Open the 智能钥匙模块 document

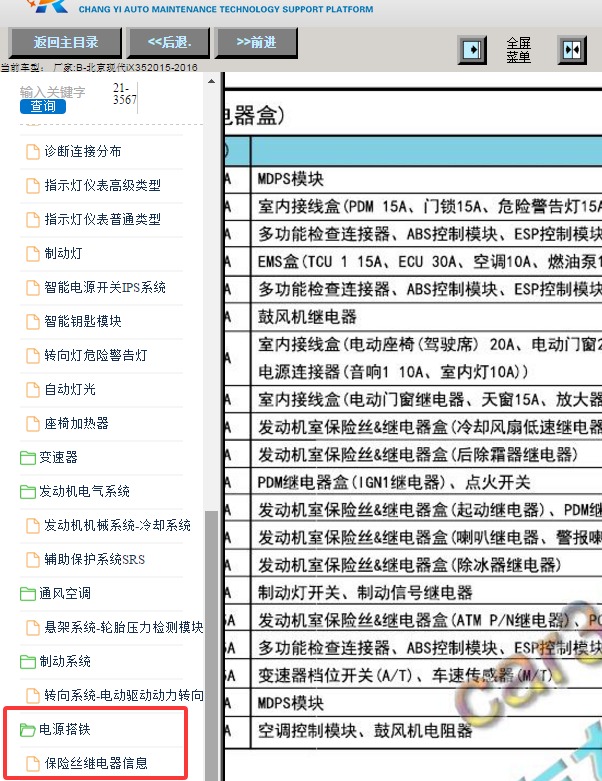[x=83, y=321]
